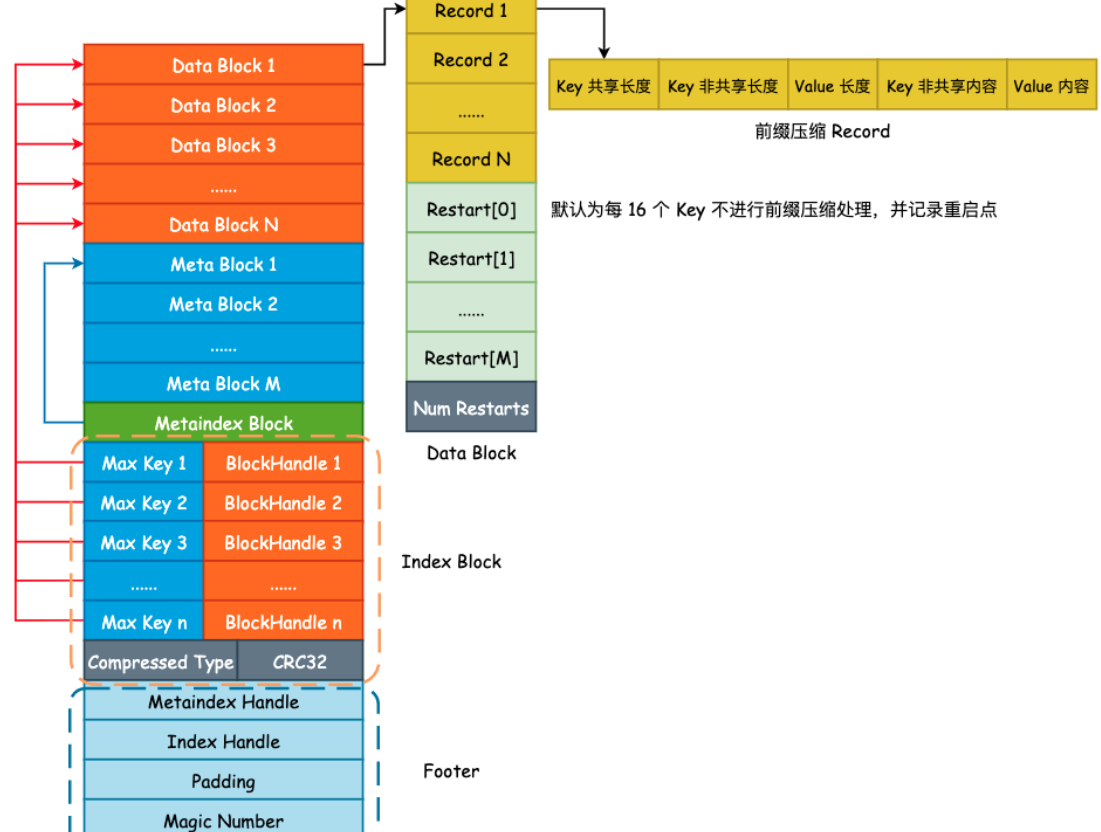Viewport: 1101px width, 832px height.
Task: Click the Compressed Type field
Action: pos(160,661)
